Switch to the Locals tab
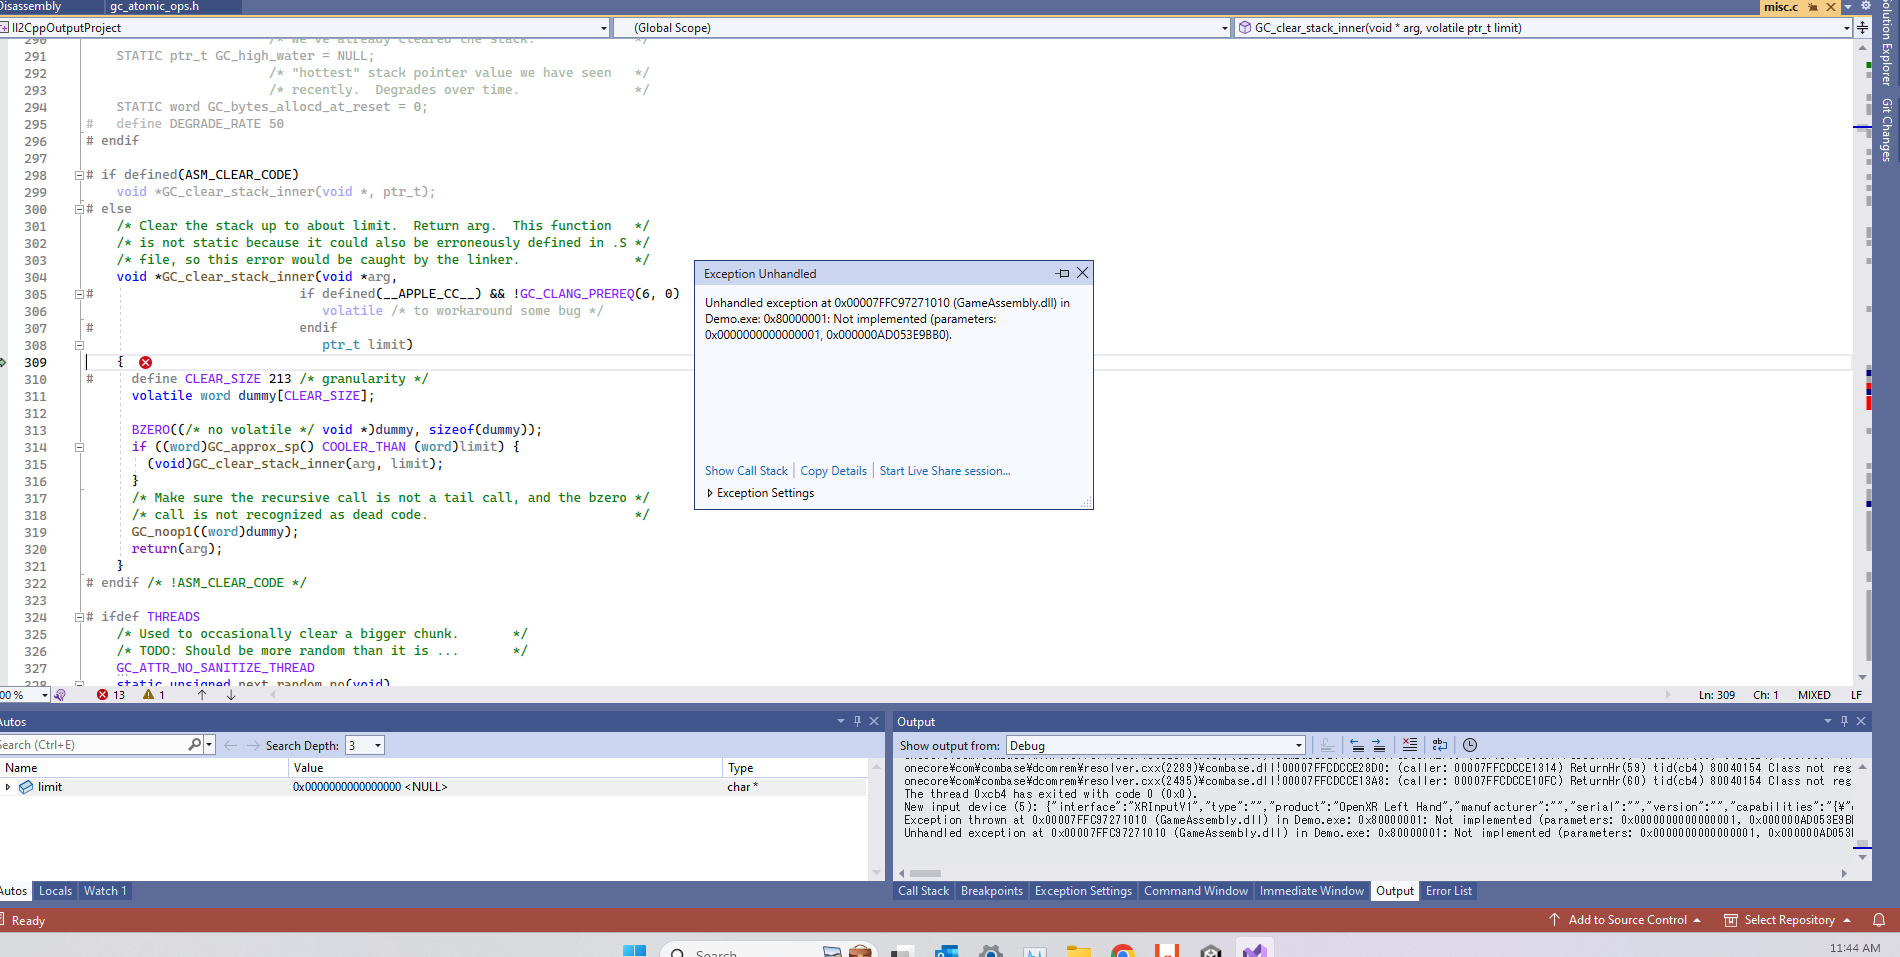This screenshot has height=957, width=1900. click(55, 891)
